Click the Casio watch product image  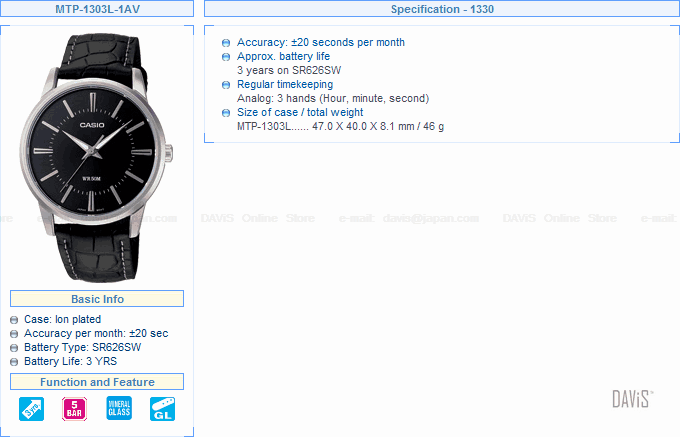pyautogui.click(x=96, y=158)
